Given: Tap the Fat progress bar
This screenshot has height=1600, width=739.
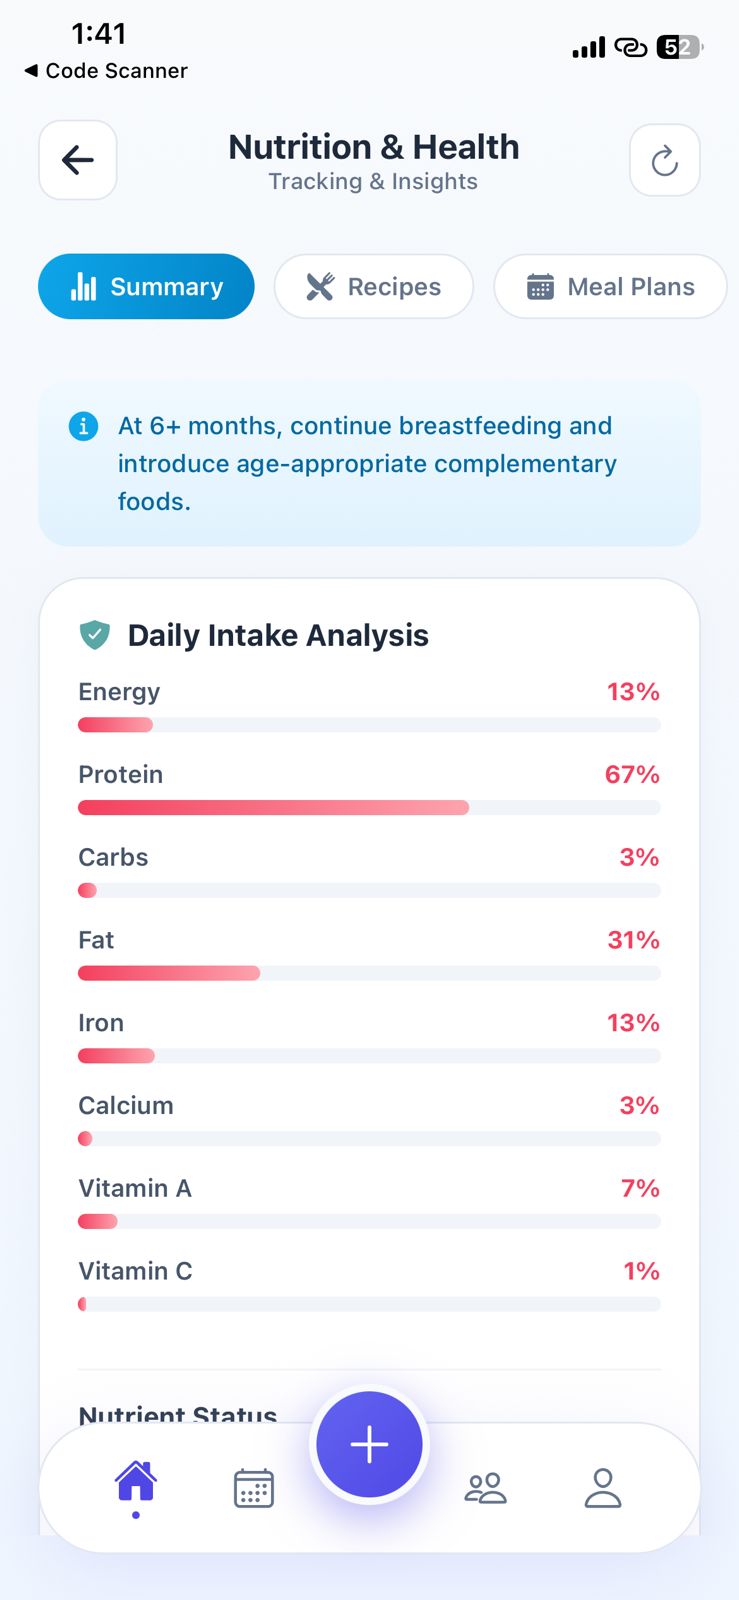Looking at the screenshot, I should click(x=369, y=973).
